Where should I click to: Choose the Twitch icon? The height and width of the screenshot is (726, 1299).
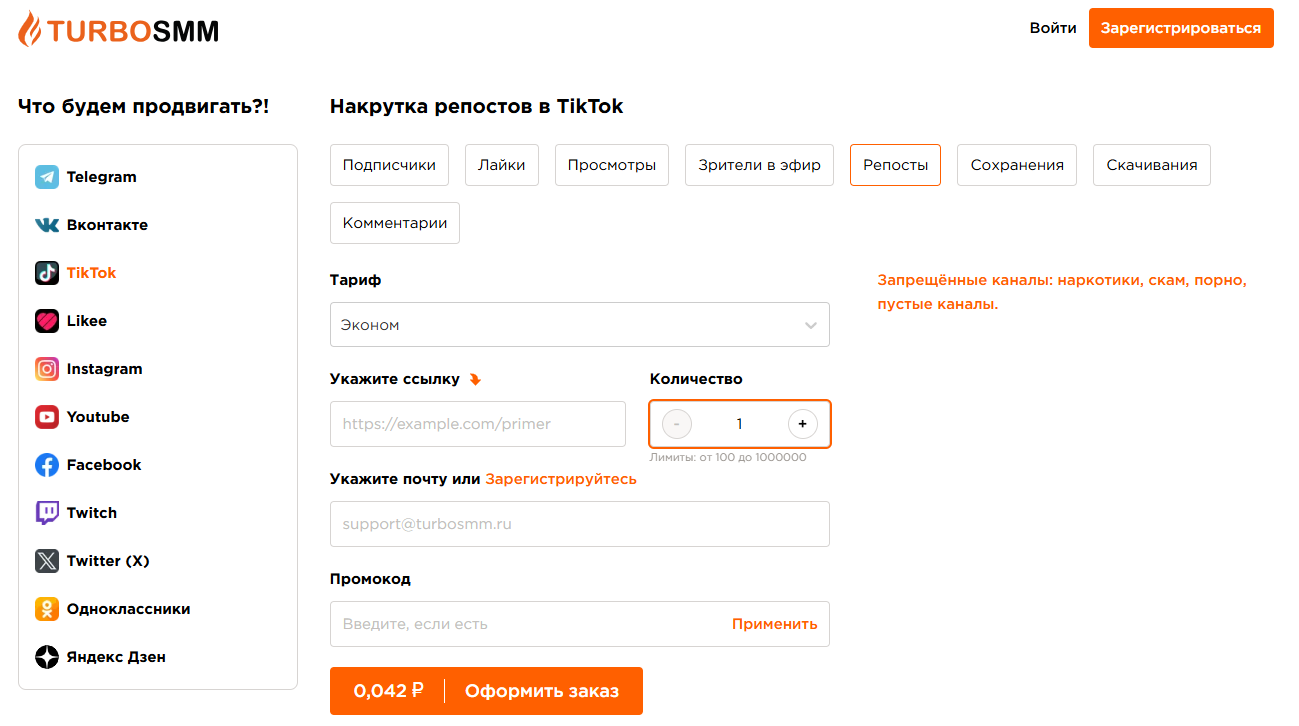(47, 513)
